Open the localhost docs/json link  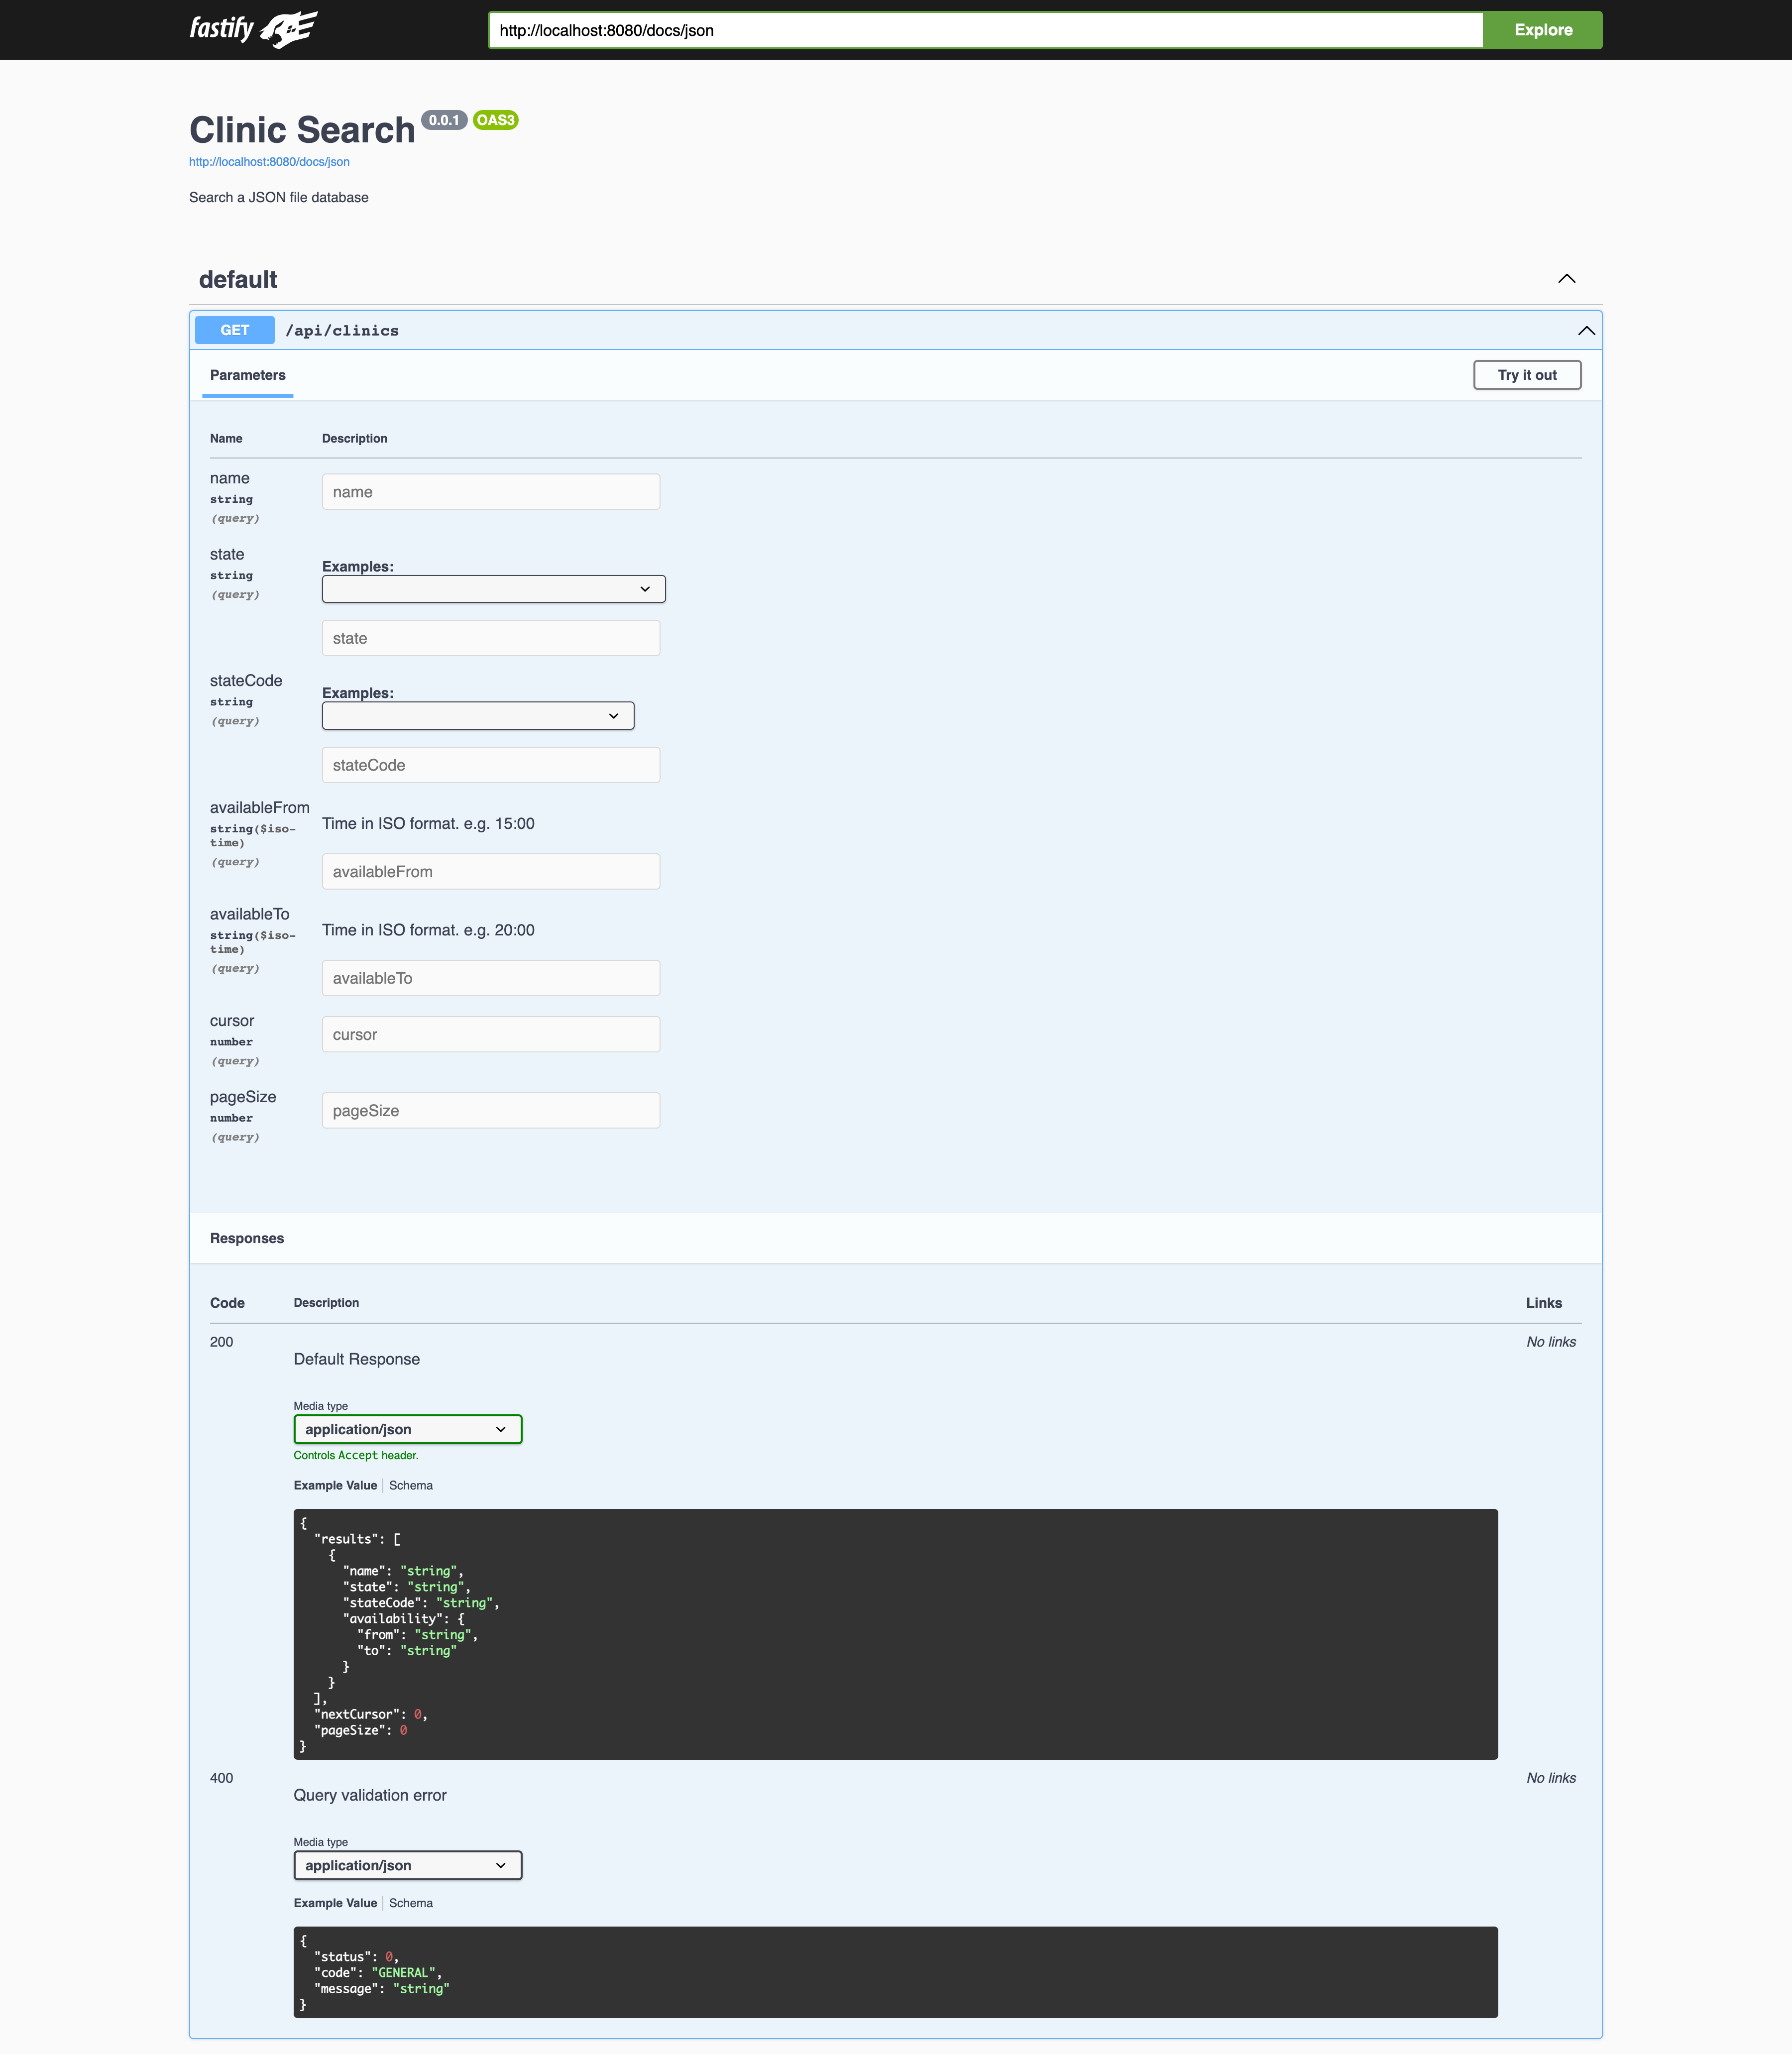(269, 162)
